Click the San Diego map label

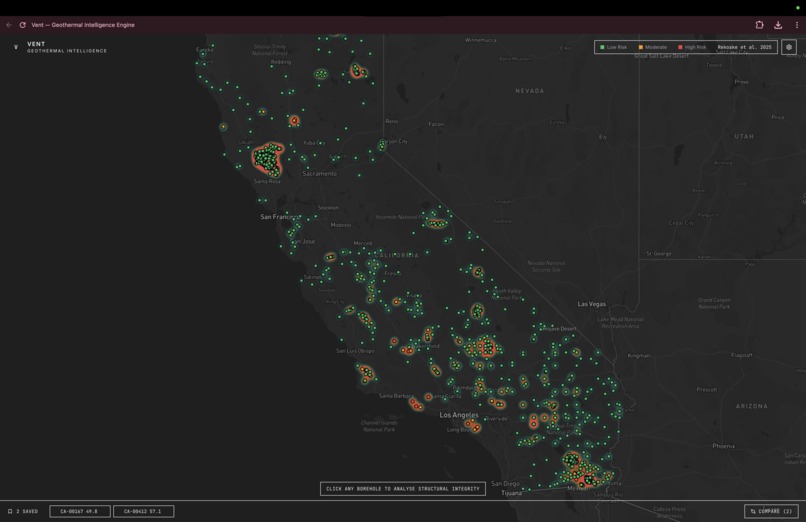point(505,483)
